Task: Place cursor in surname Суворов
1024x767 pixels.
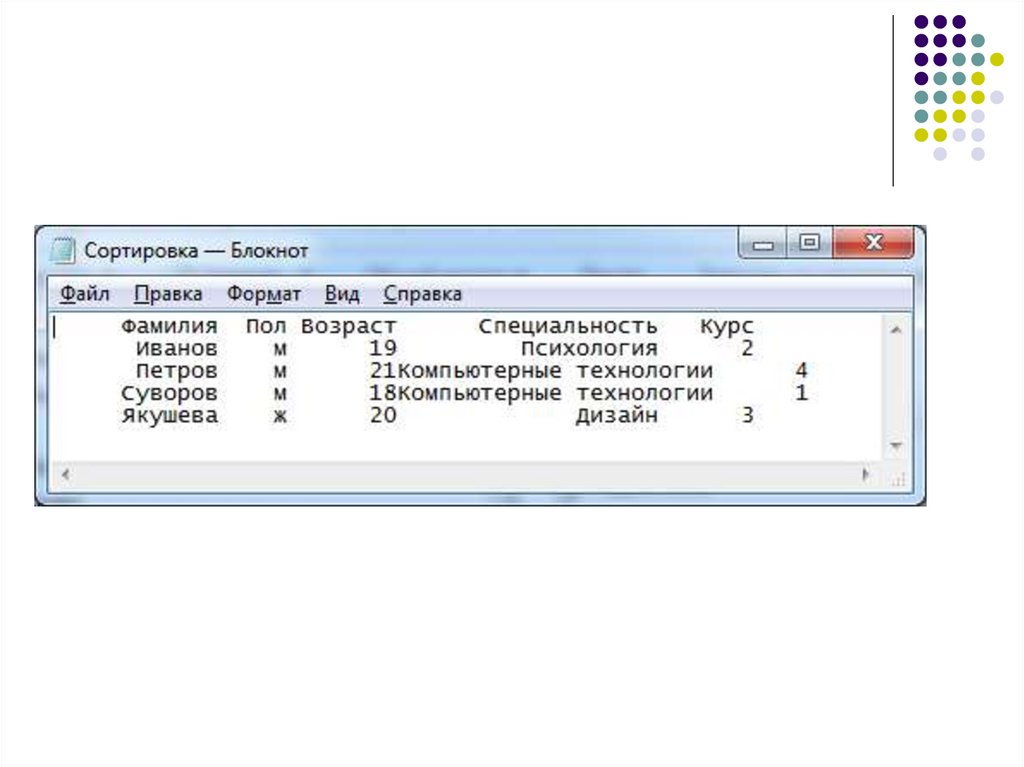Action: pos(169,393)
